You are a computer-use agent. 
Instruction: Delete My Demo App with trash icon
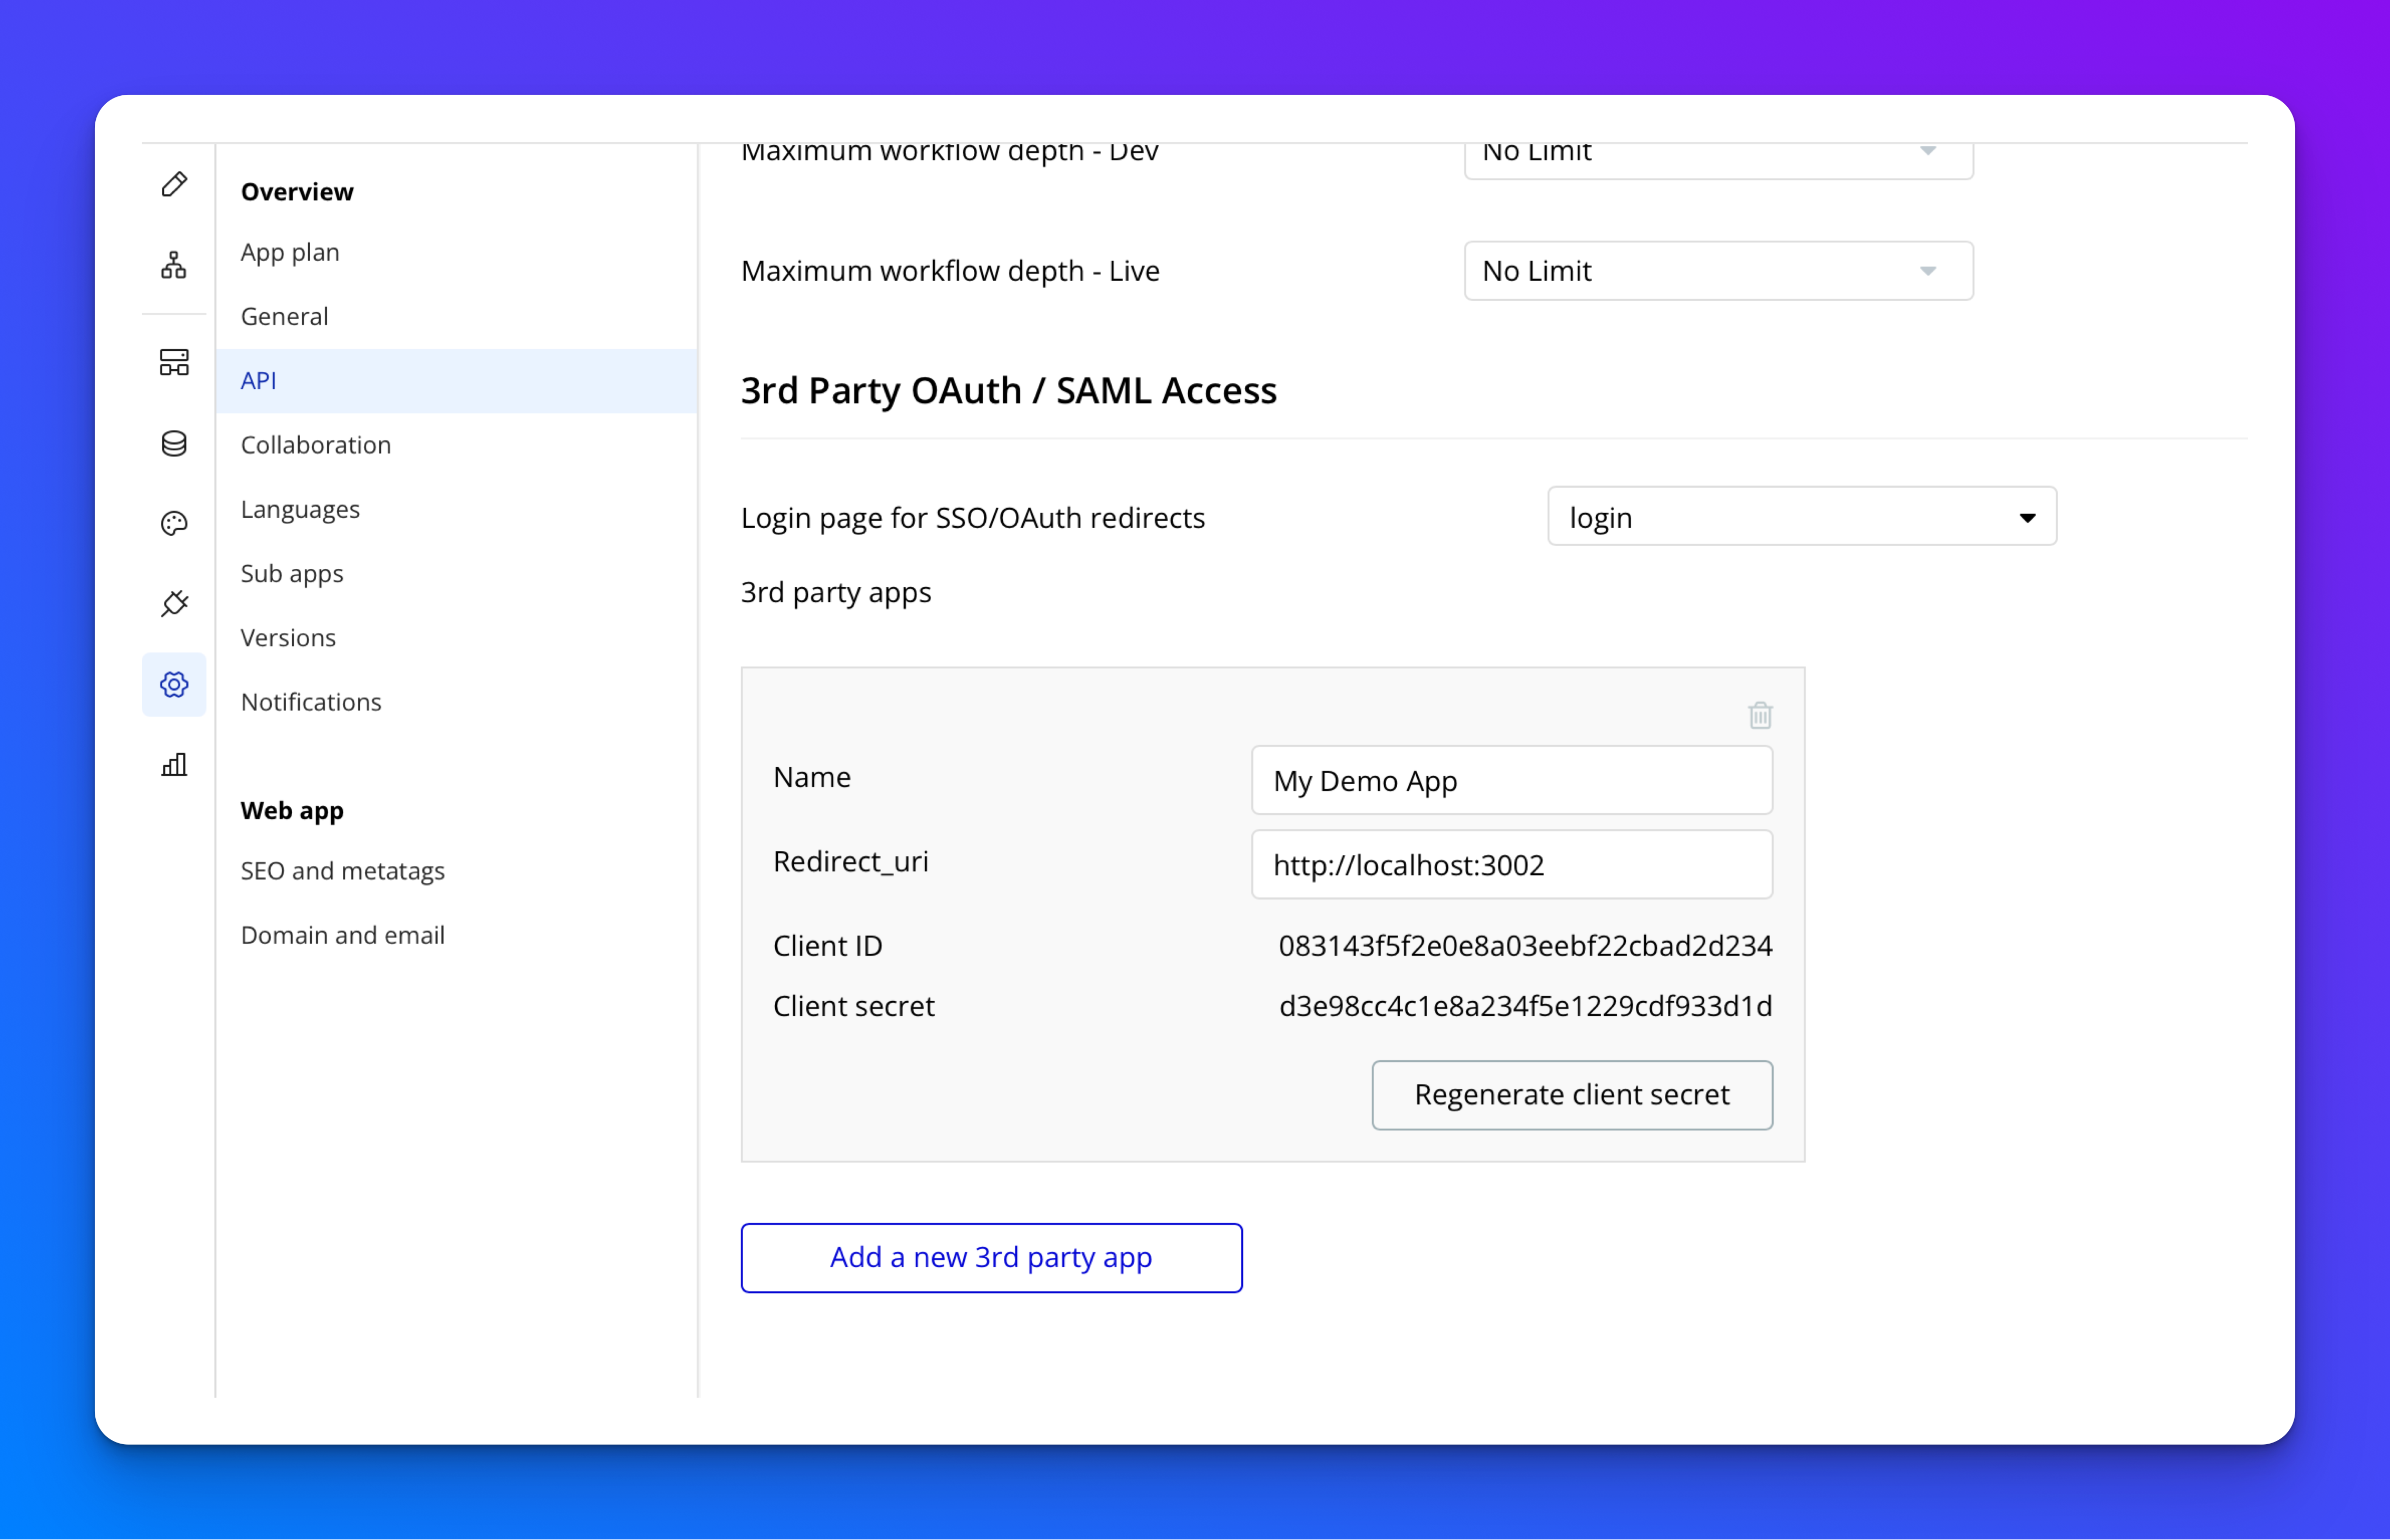coord(1760,715)
